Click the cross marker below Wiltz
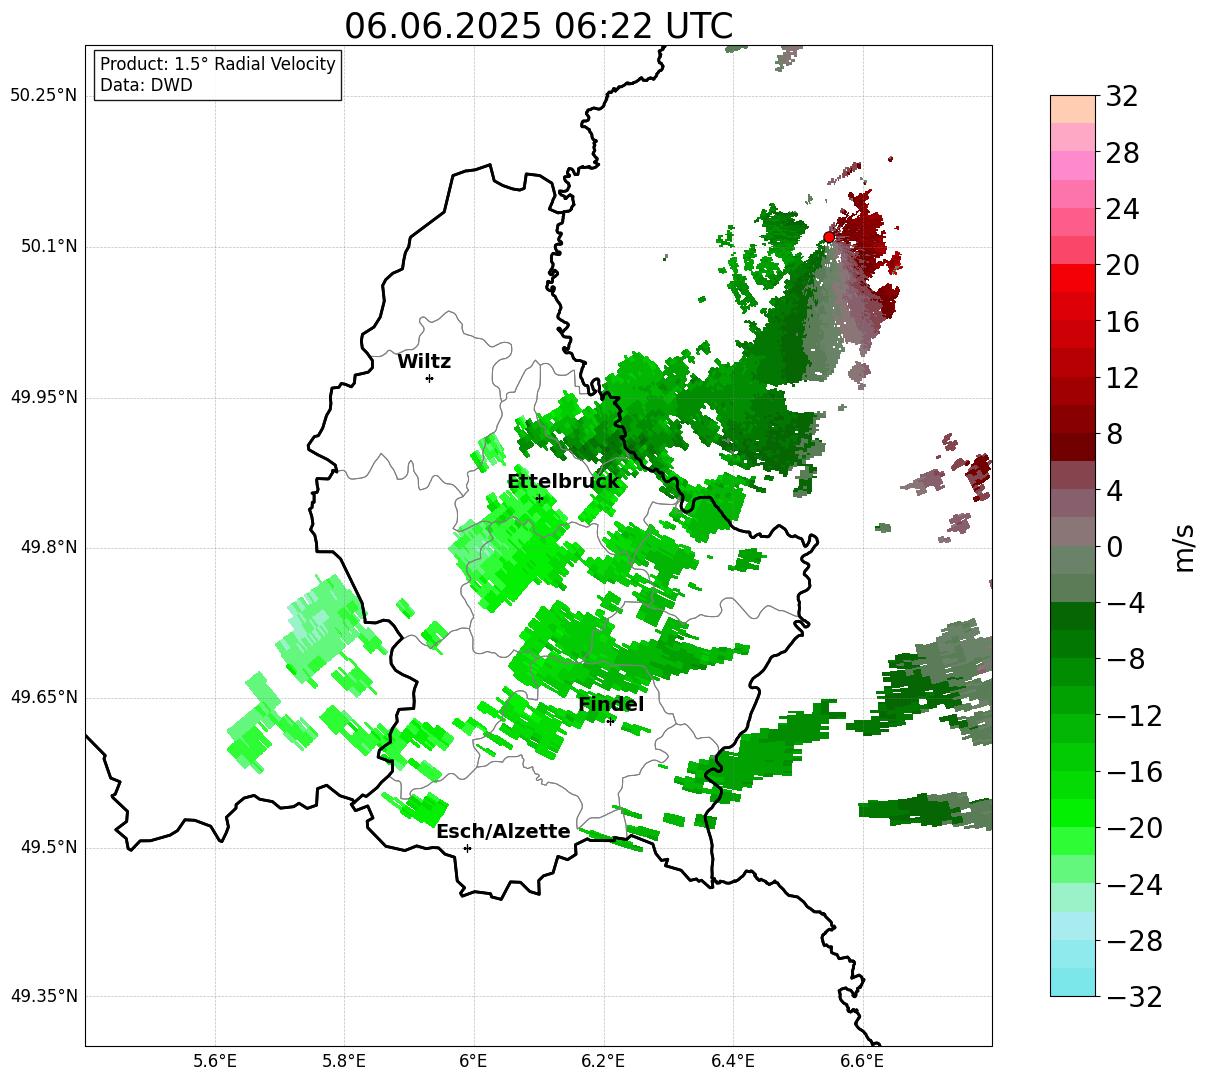1207x1081 pixels. [429, 378]
